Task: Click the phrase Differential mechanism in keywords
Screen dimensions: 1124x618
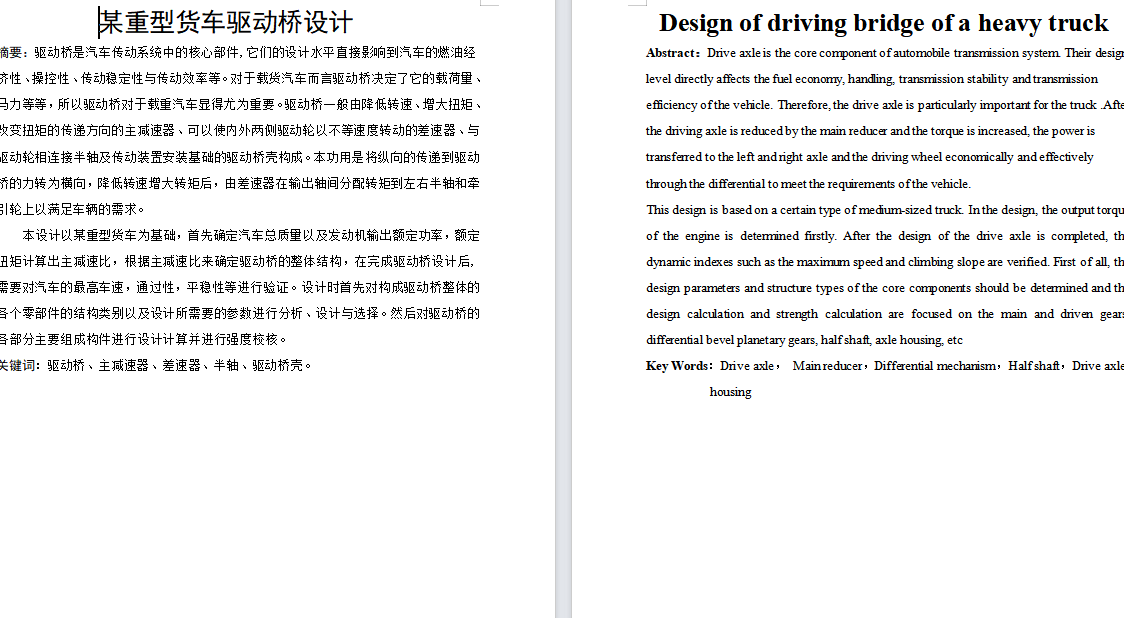Action: coord(935,367)
